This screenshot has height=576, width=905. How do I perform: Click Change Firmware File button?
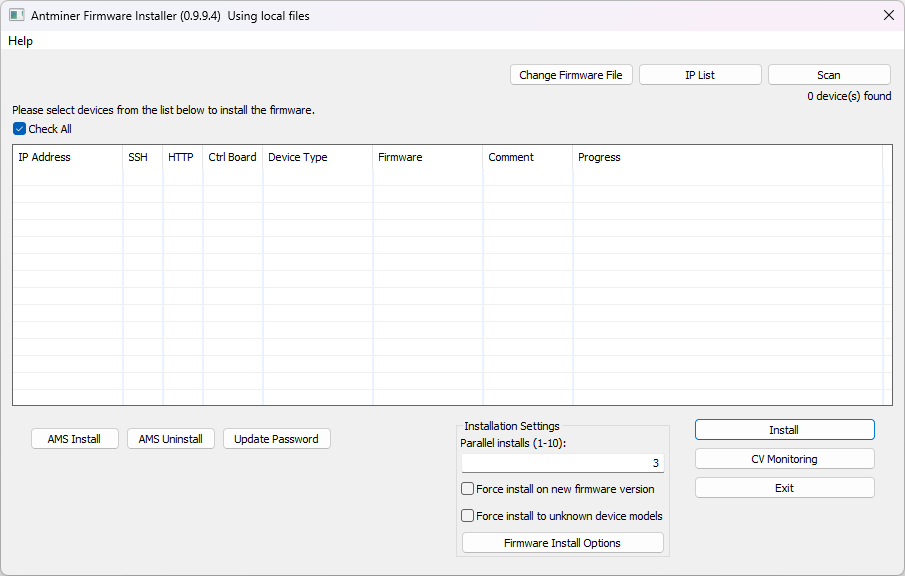(571, 75)
